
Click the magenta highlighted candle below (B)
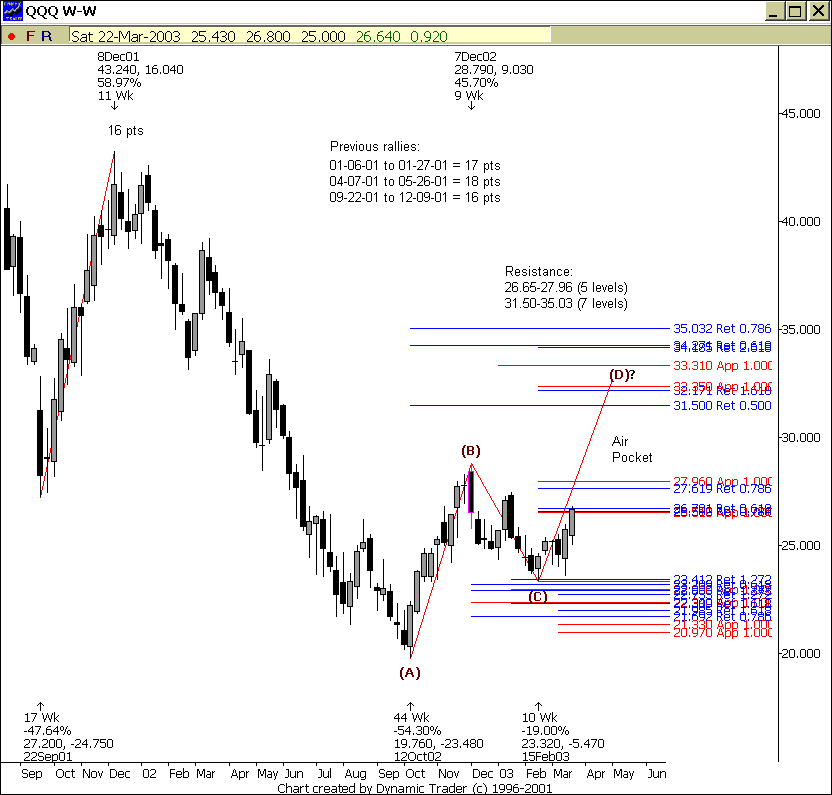tap(471, 496)
